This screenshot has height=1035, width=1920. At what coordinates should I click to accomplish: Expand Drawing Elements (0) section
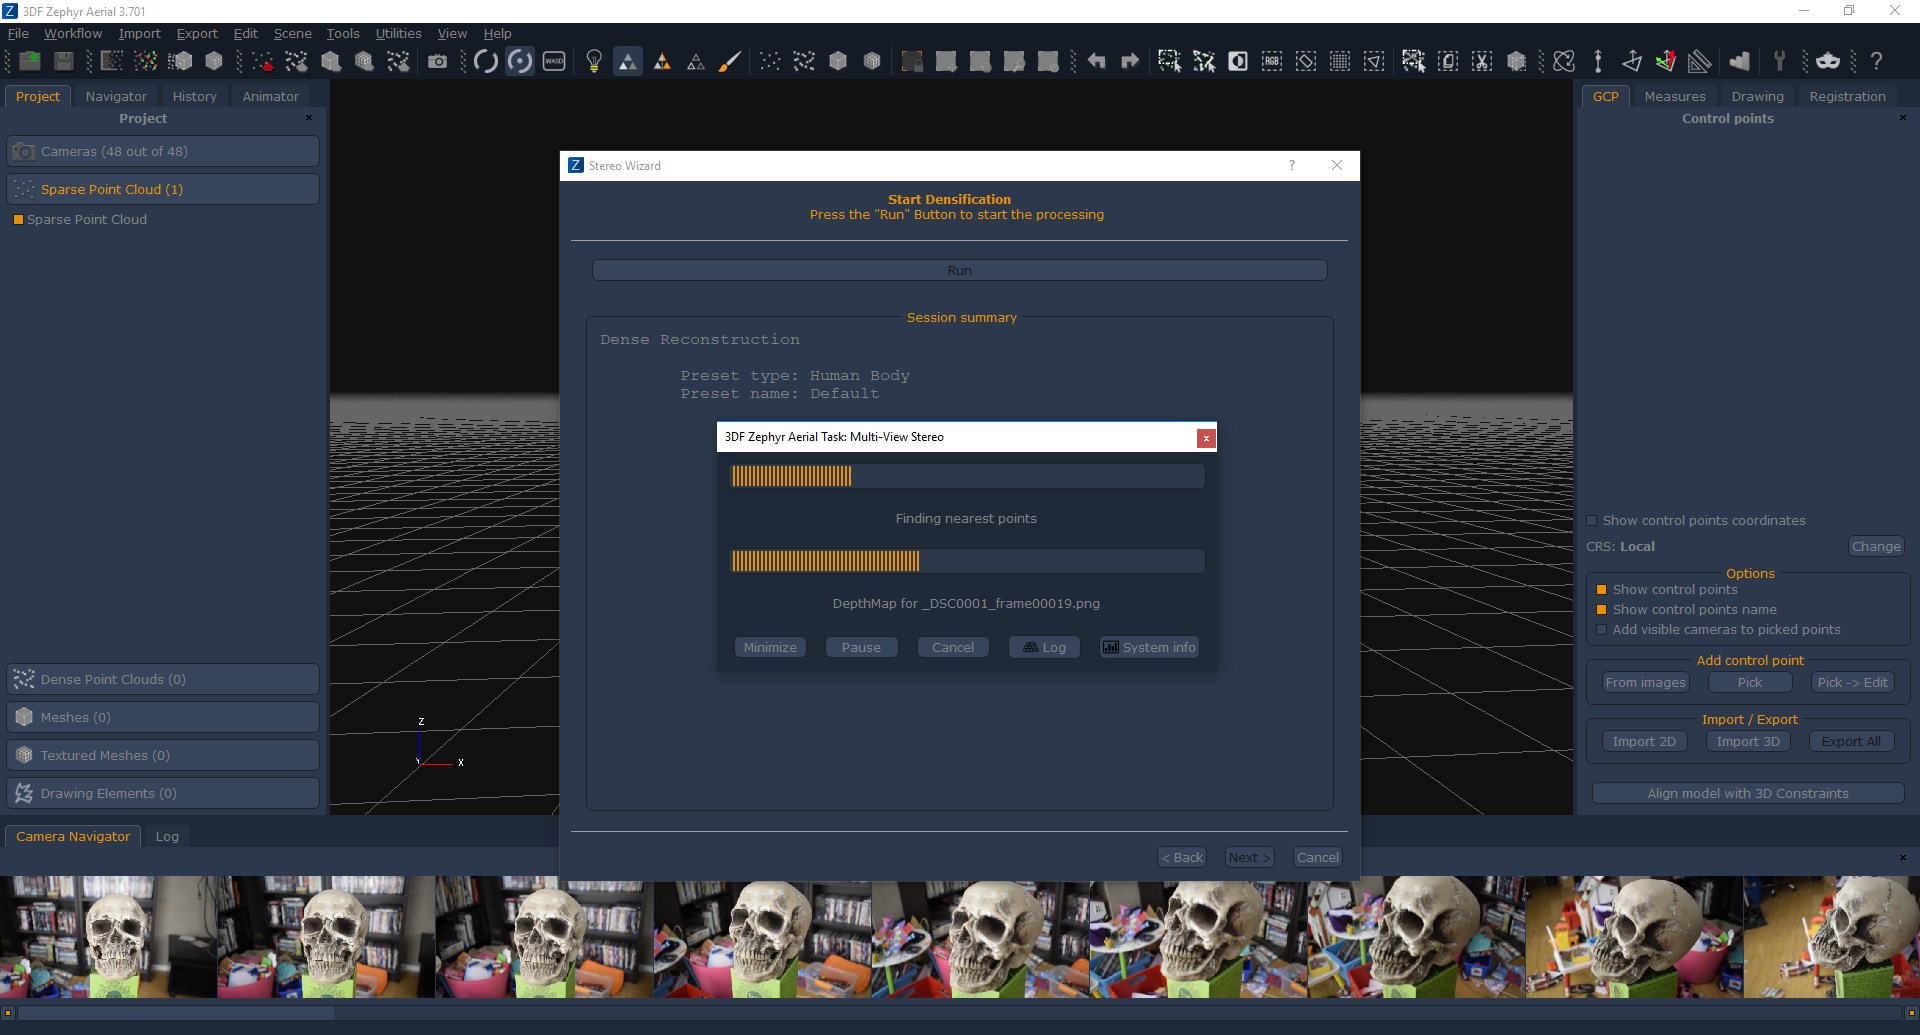click(x=163, y=793)
